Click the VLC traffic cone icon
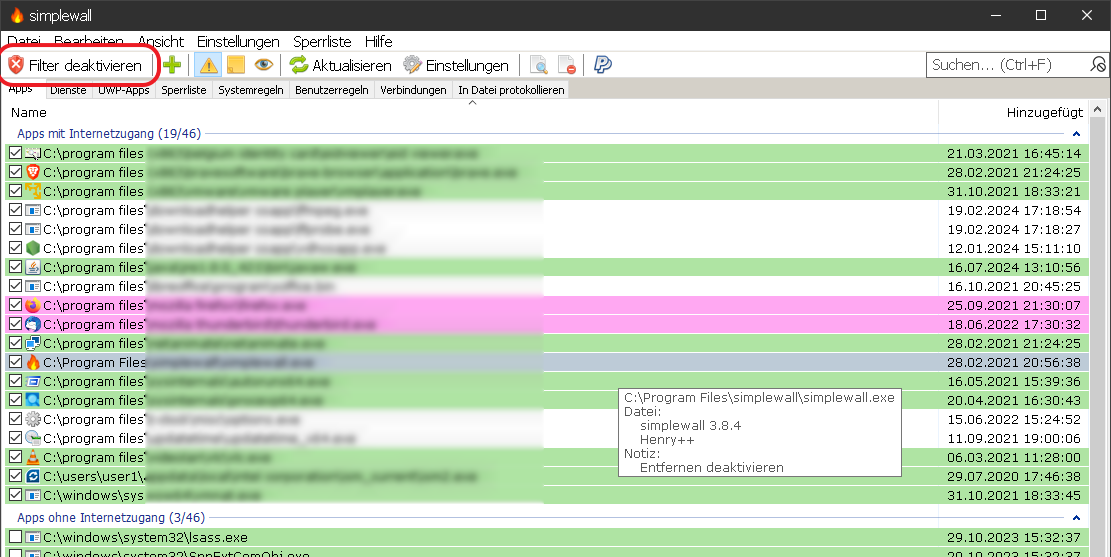The height and width of the screenshot is (557, 1111). [x=33, y=457]
